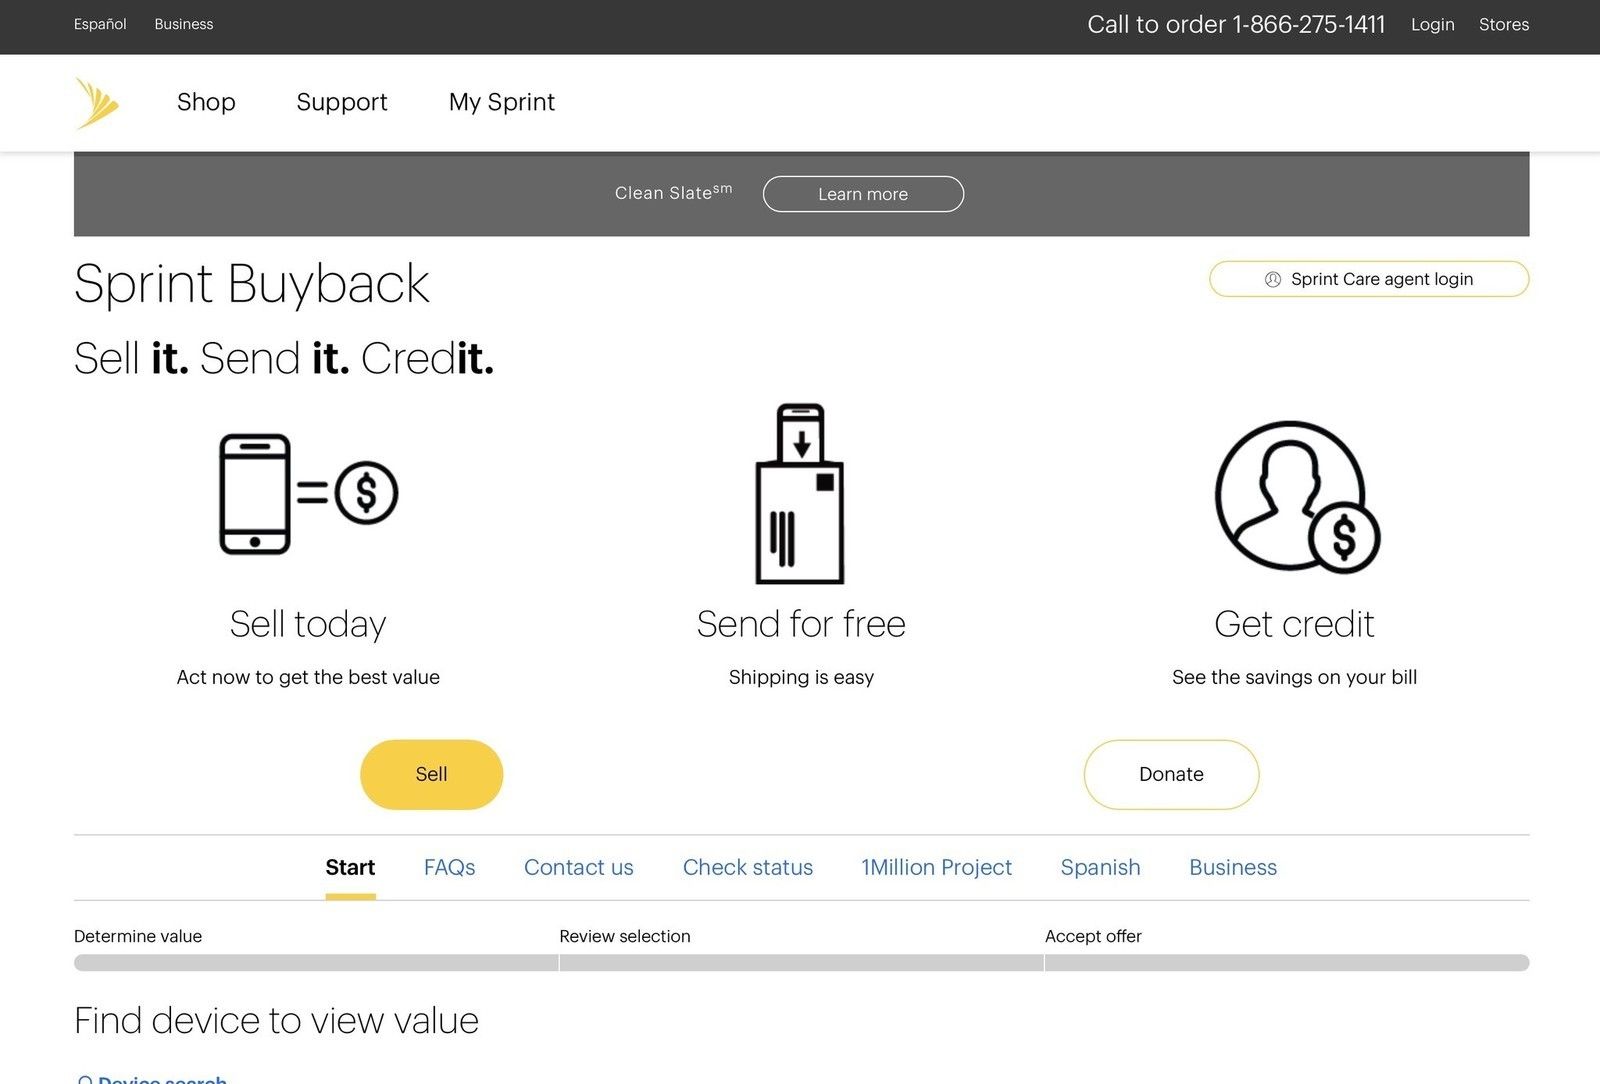Switch language via Español link

tap(100, 24)
